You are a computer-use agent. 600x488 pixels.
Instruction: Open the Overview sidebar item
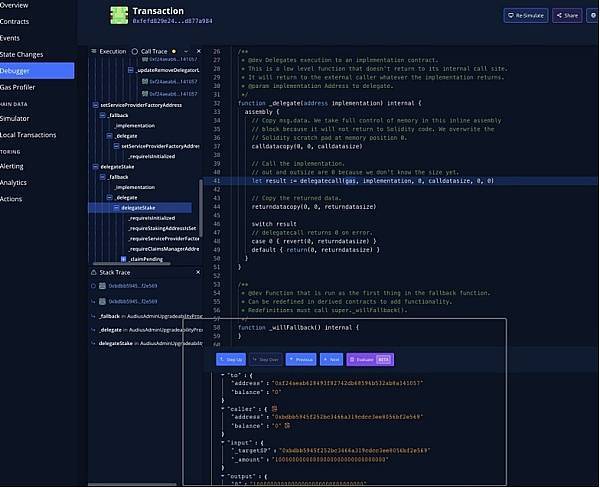coord(14,5)
